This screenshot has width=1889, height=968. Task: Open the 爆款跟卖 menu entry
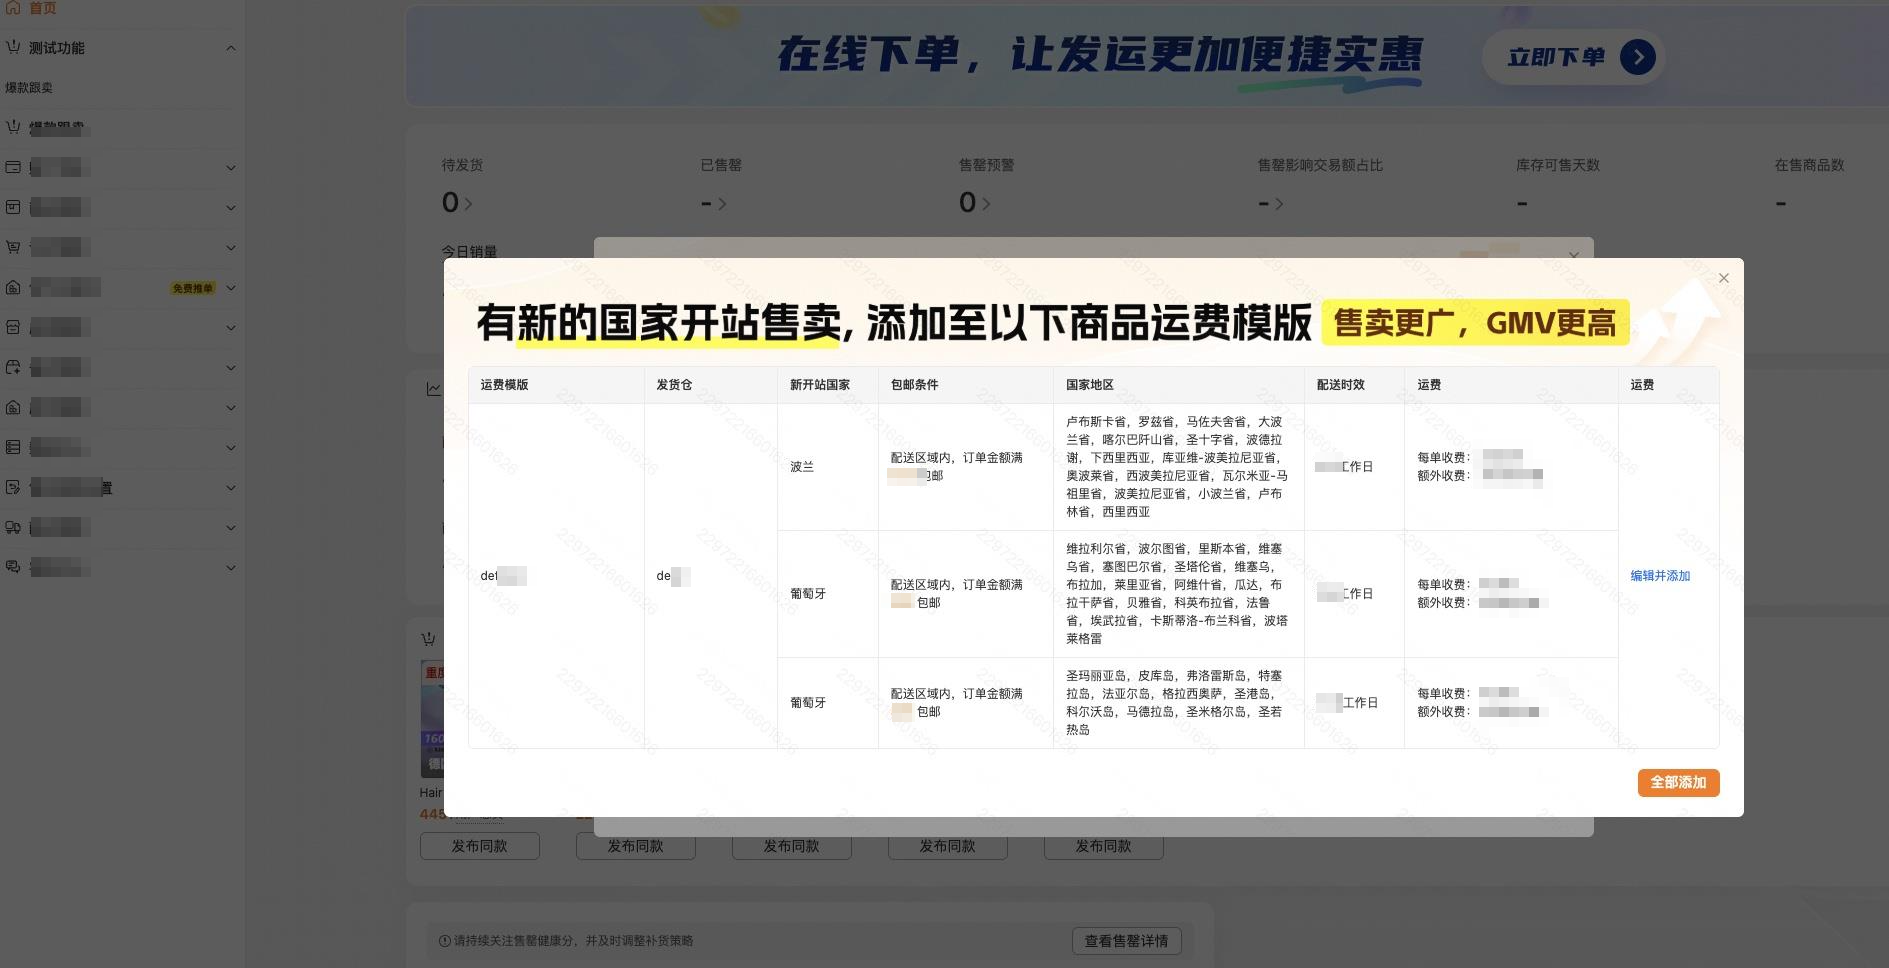(30, 88)
